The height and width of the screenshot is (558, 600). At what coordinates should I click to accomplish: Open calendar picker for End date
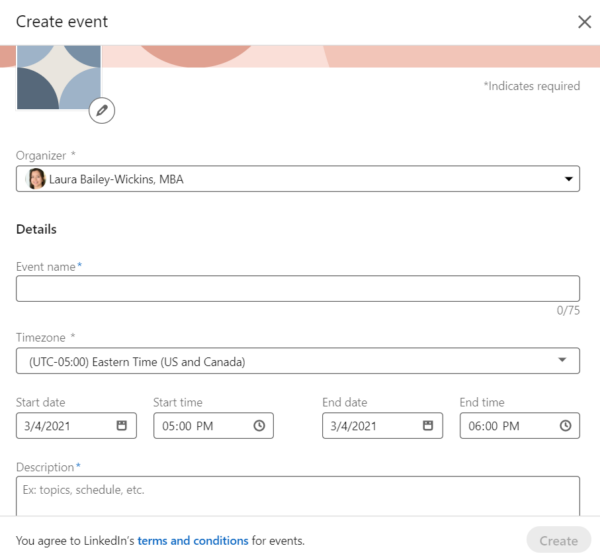click(x=428, y=425)
